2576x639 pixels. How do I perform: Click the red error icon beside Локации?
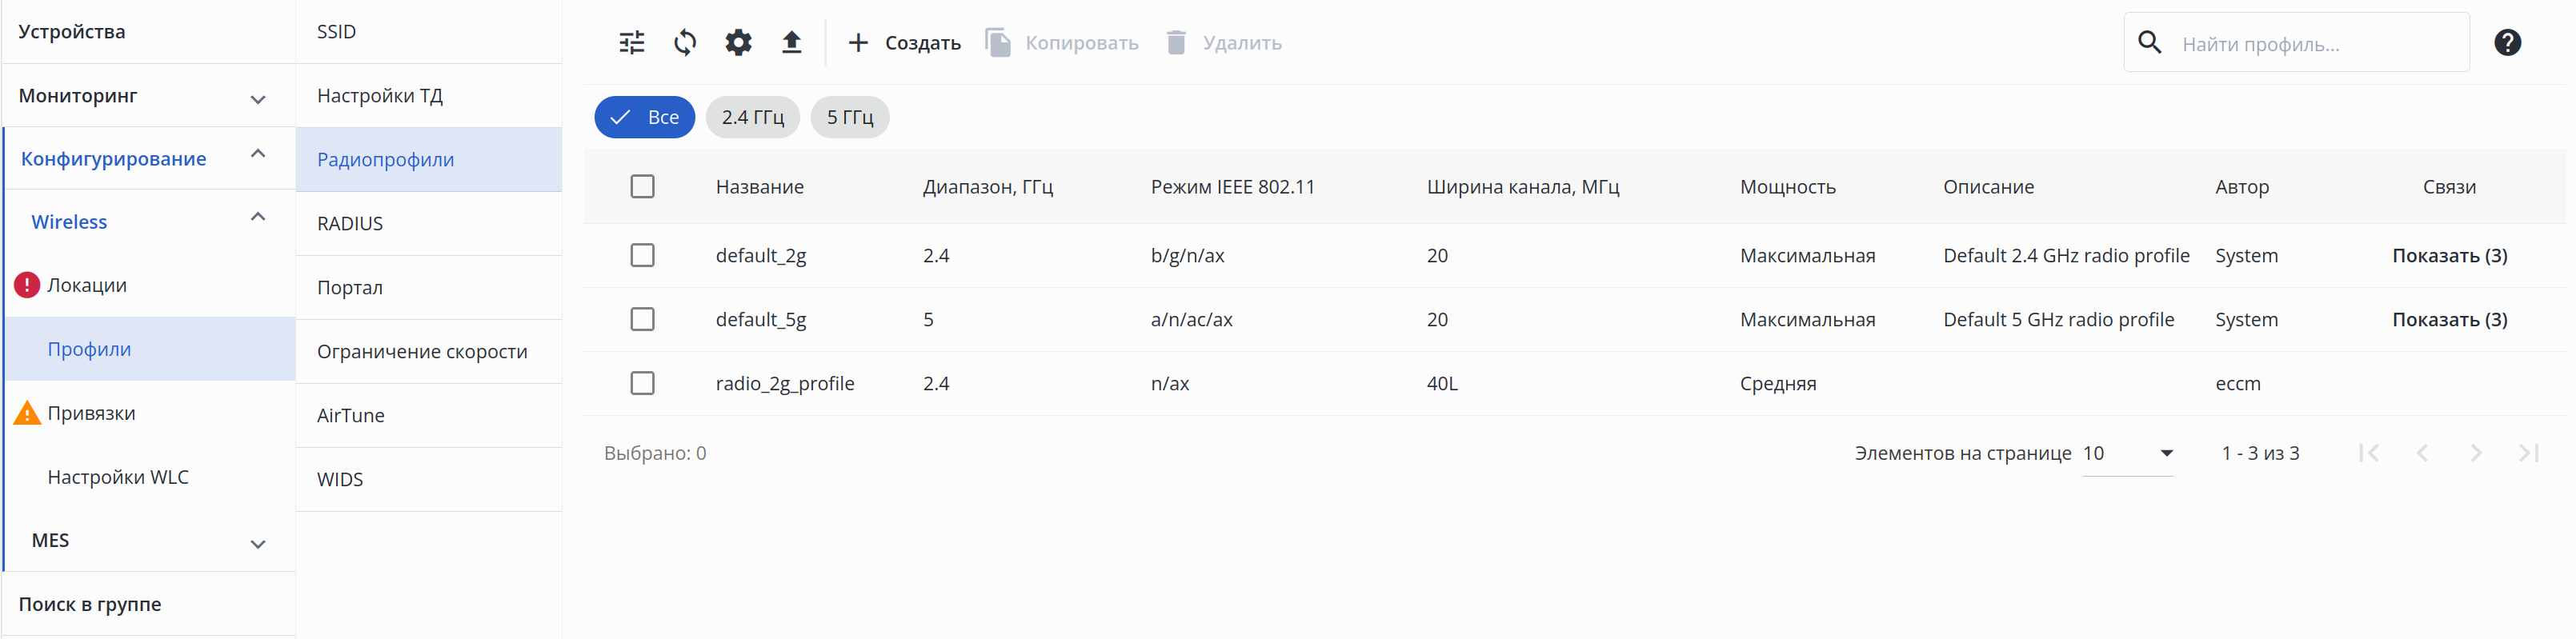click(27, 285)
